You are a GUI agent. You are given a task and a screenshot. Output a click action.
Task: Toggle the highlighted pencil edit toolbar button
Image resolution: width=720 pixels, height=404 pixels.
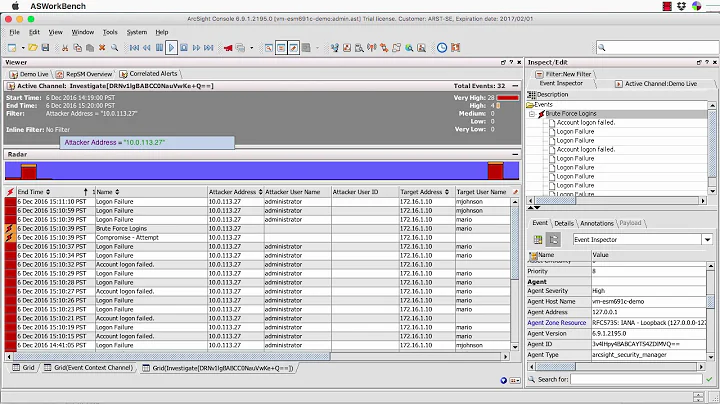point(293,48)
